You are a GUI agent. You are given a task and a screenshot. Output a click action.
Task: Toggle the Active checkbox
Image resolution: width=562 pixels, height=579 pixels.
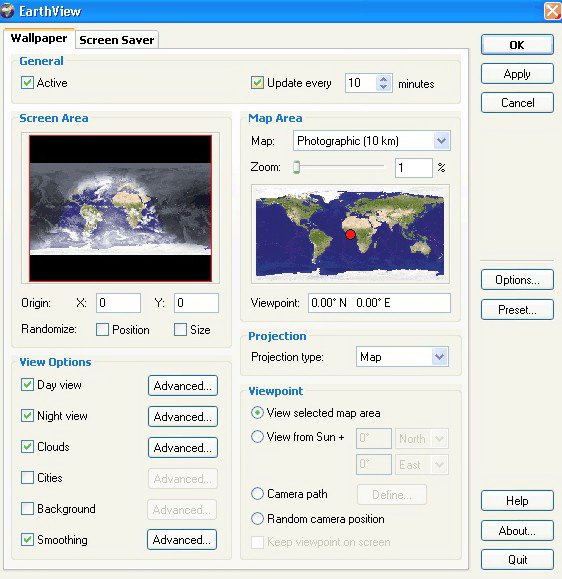27,83
